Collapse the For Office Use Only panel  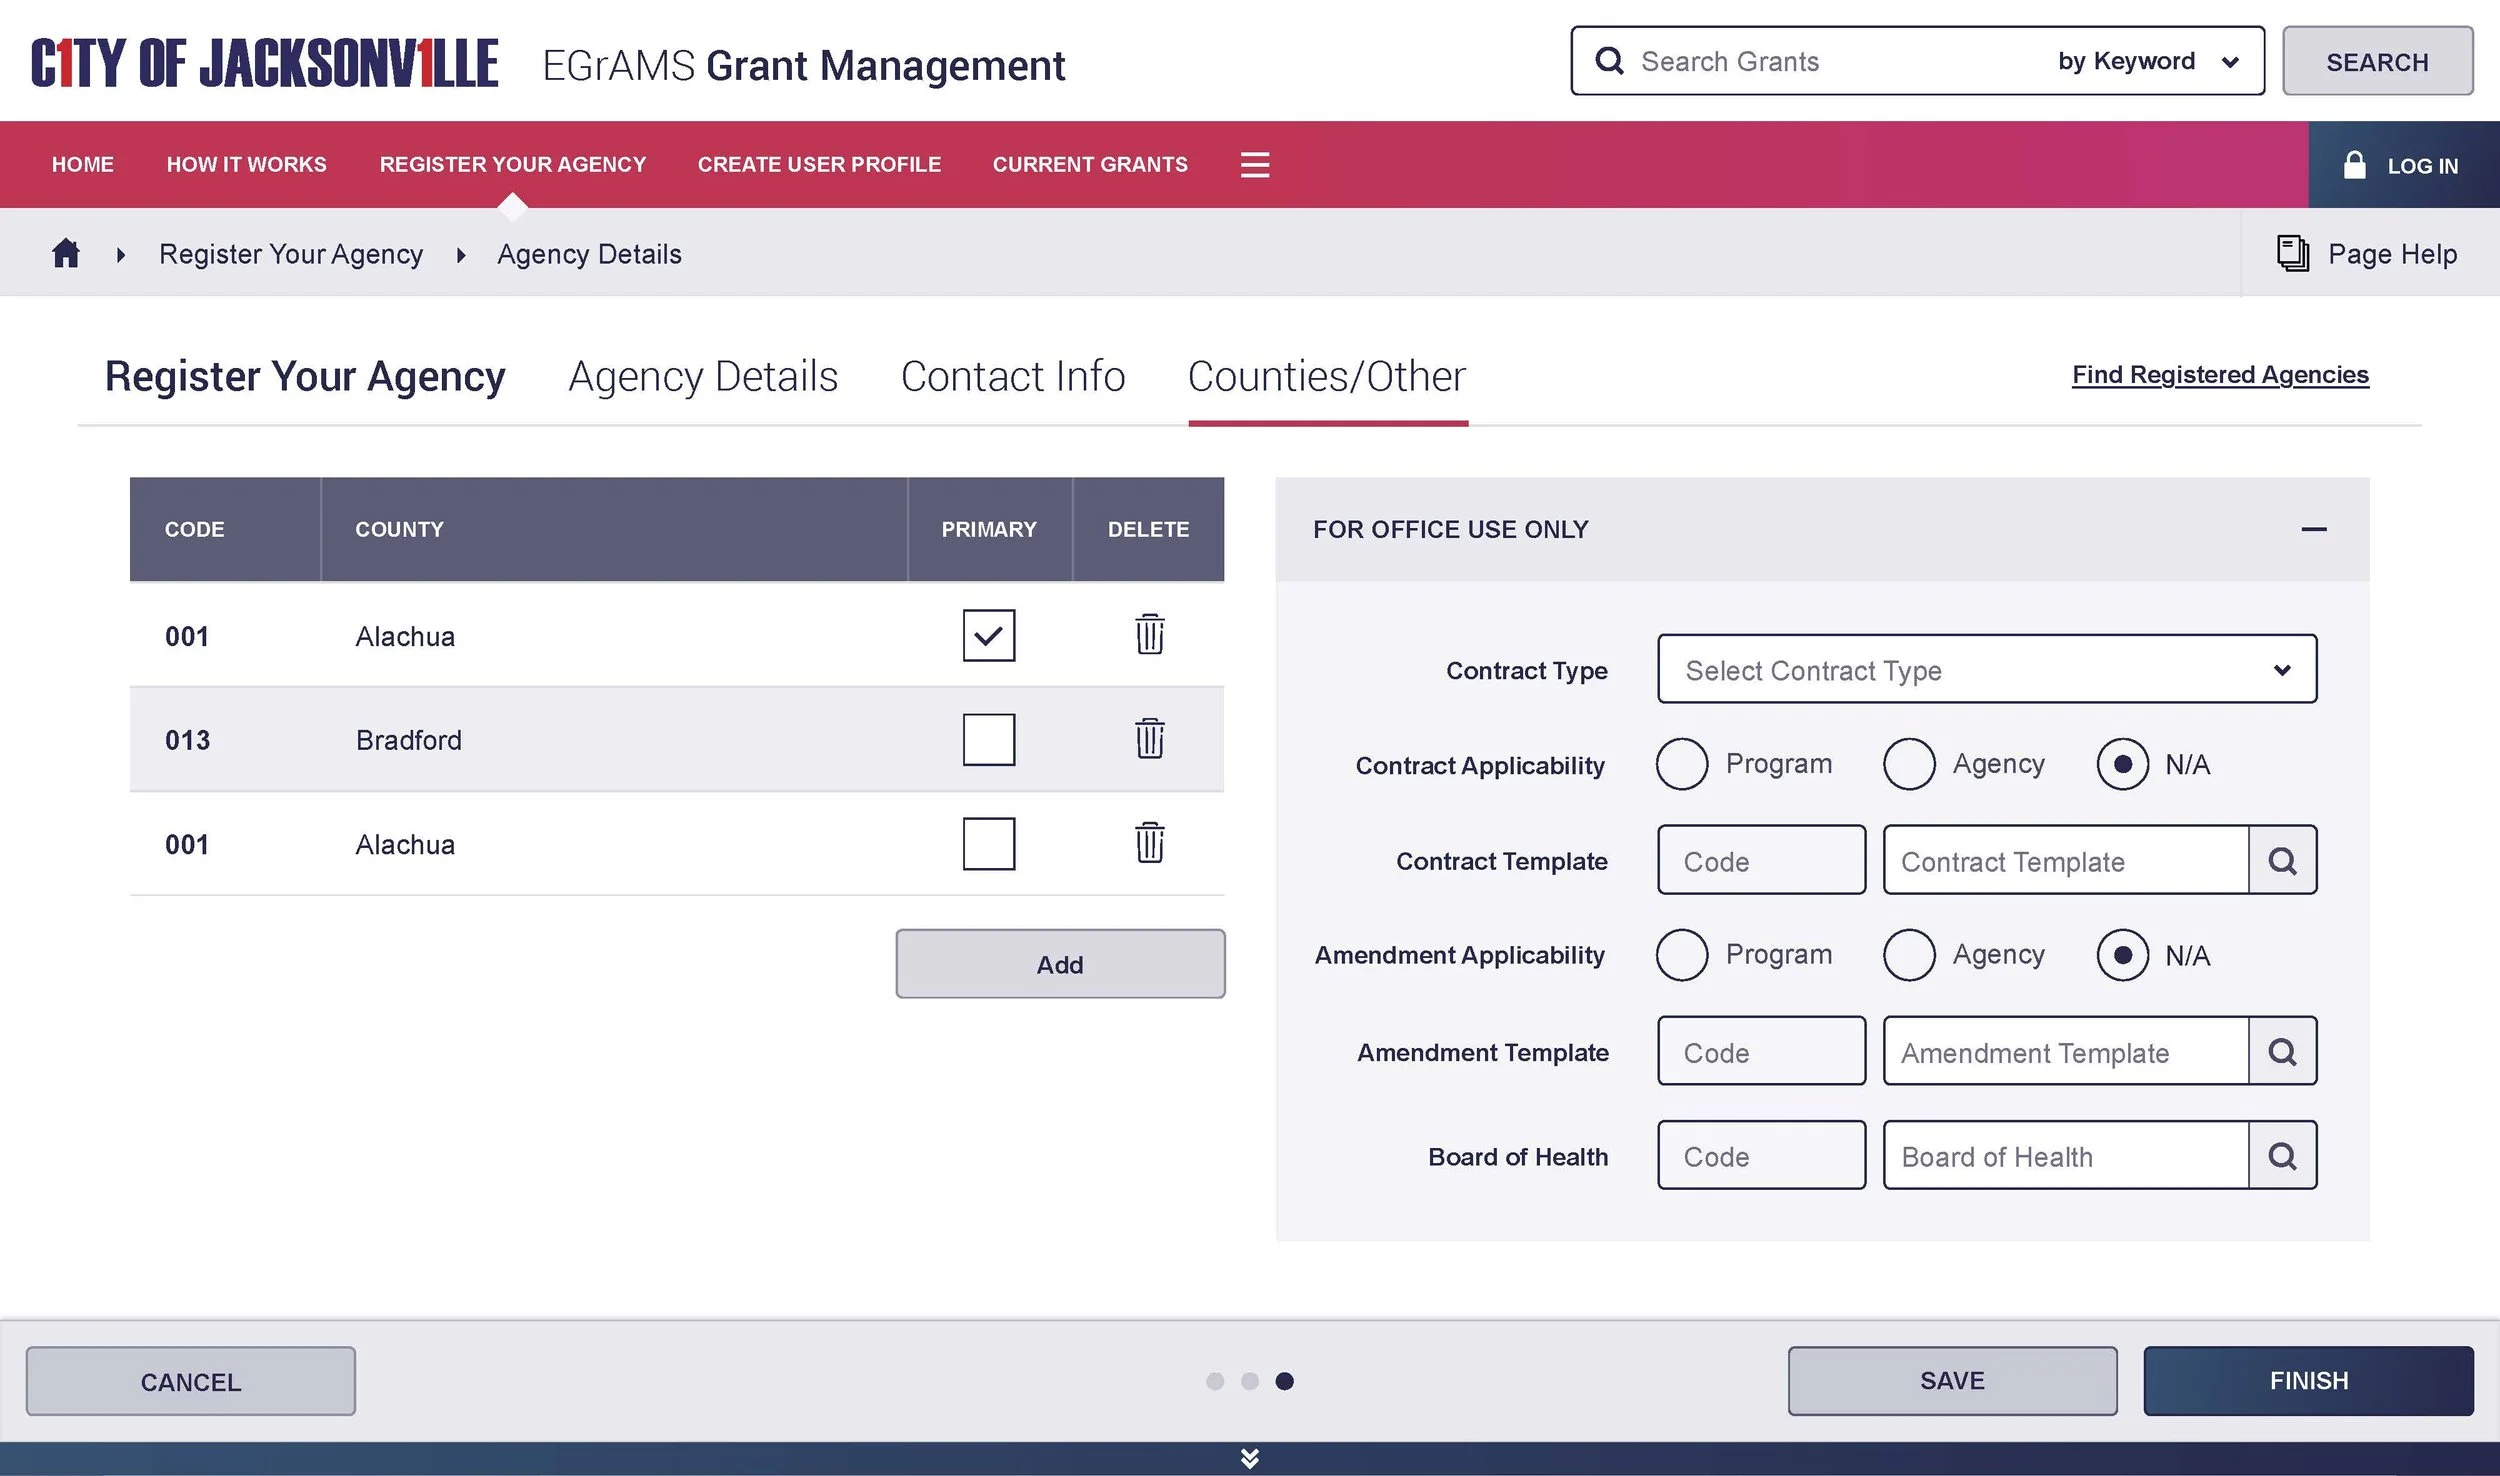[x=2313, y=529]
